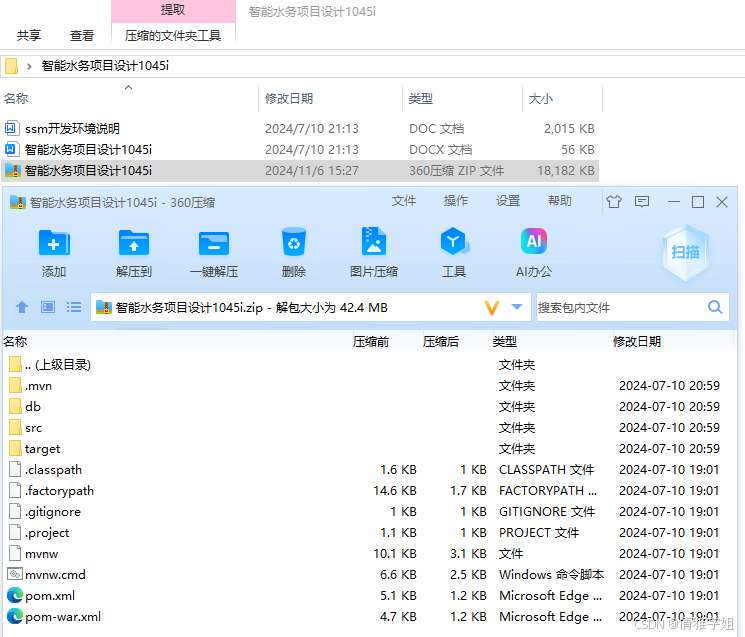745x637 pixels.
Task: Click the 添加 (Add) icon in 360压缩
Action: tap(54, 243)
